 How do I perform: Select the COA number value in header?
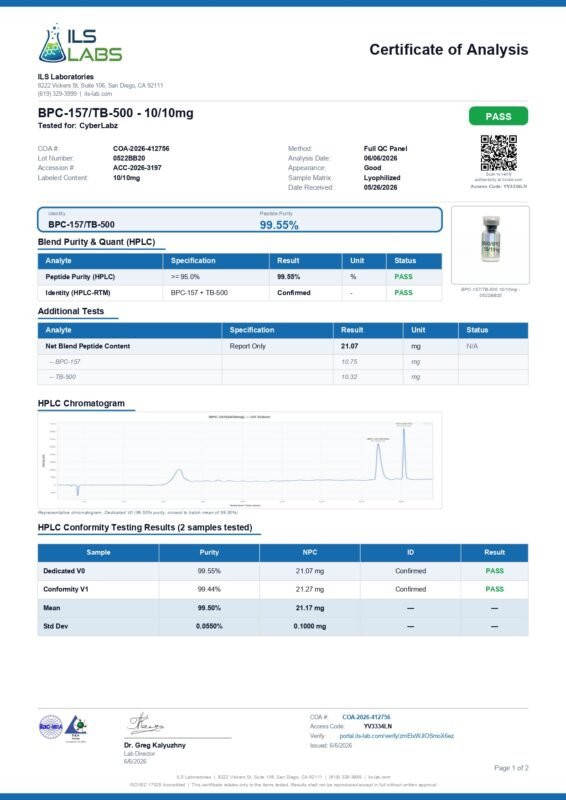point(141,148)
